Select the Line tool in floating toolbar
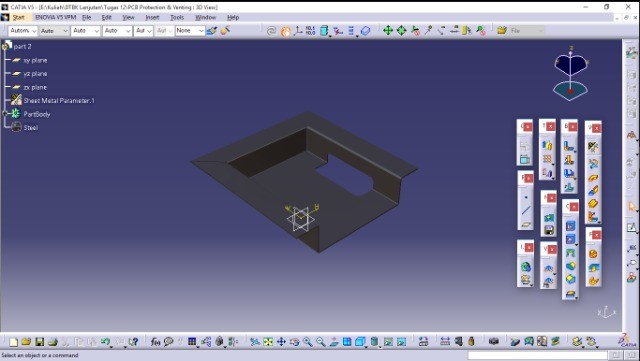Image resolution: width=640 pixels, height=361 pixels. (526, 211)
